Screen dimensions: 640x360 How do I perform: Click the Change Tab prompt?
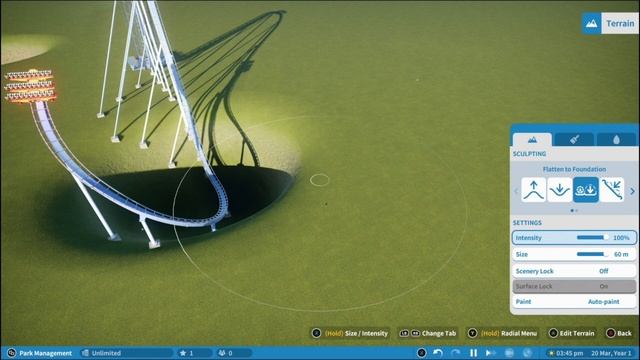tap(427, 333)
